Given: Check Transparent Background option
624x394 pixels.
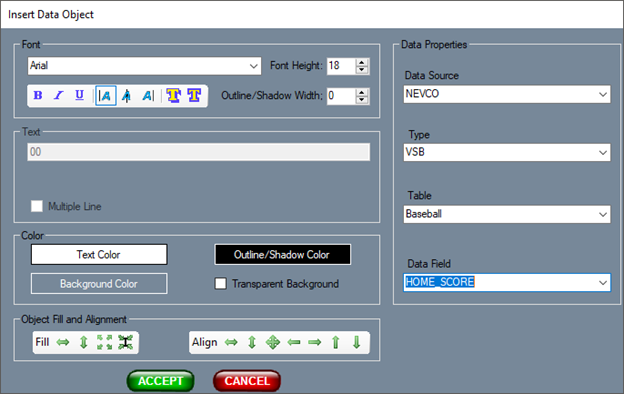Looking at the screenshot, I should pos(220,284).
